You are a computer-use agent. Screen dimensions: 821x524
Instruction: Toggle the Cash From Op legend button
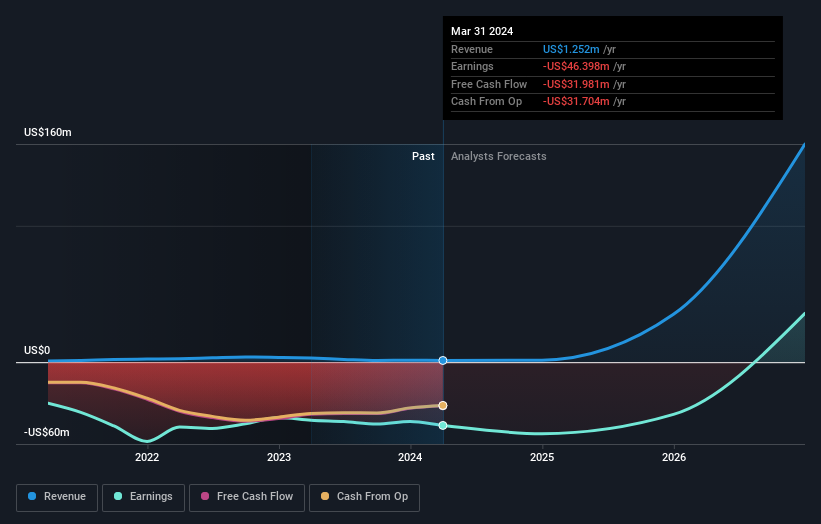[x=364, y=497]
